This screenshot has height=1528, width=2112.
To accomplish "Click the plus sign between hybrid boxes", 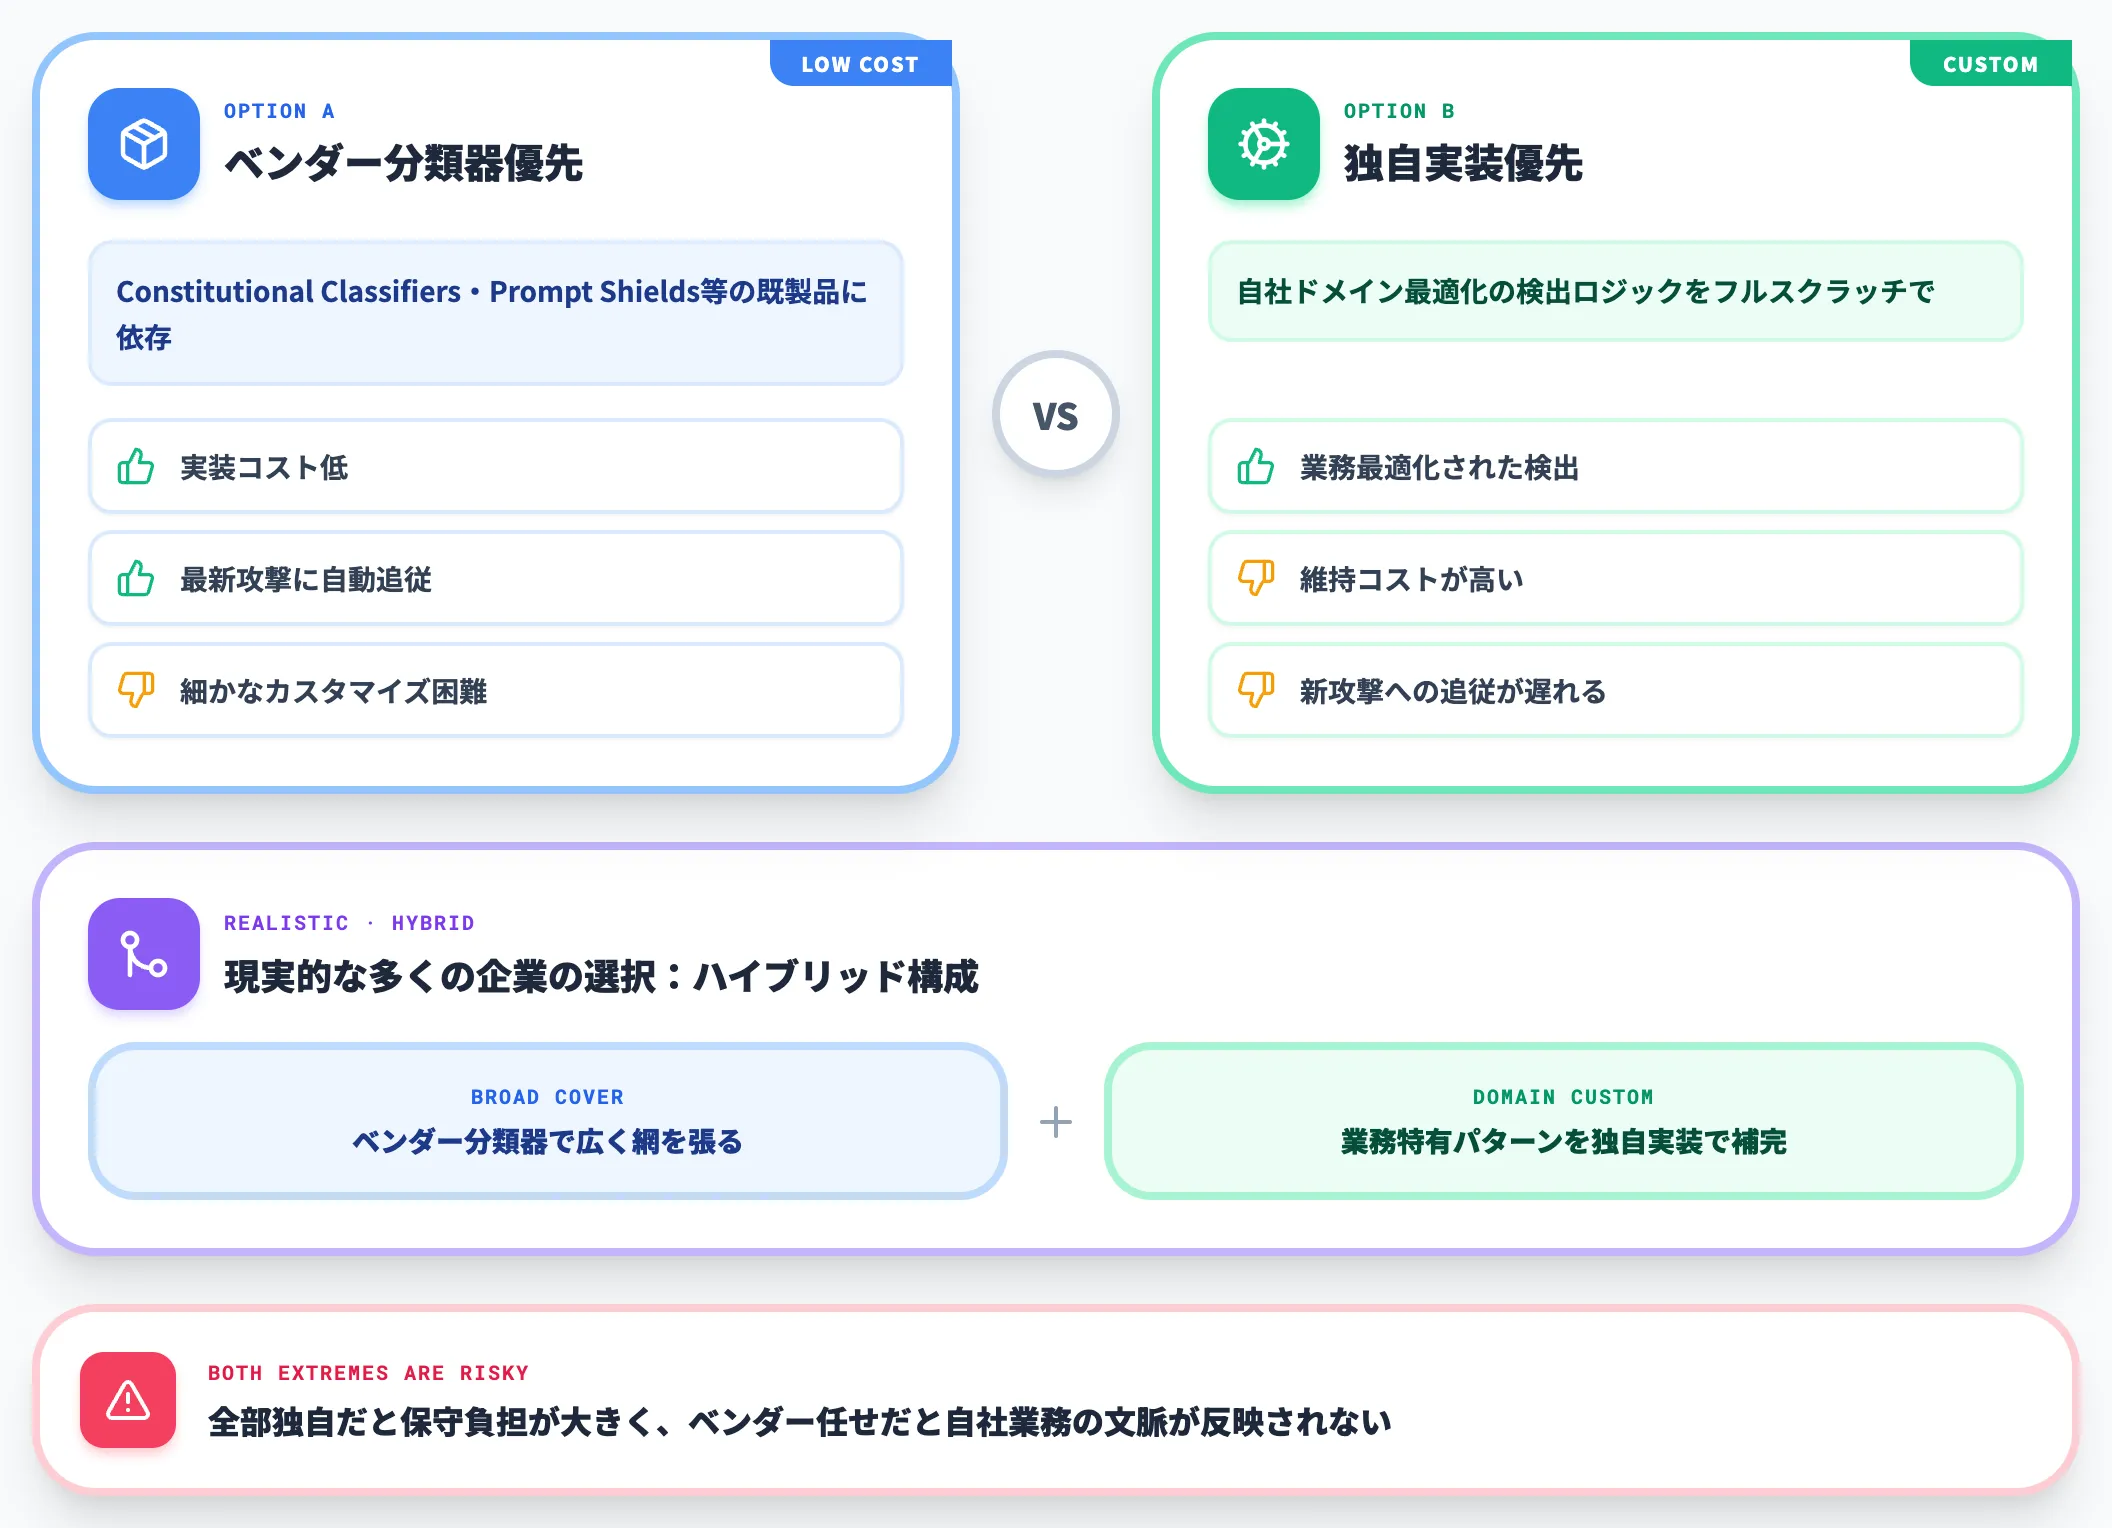I will point(1056,1122).
